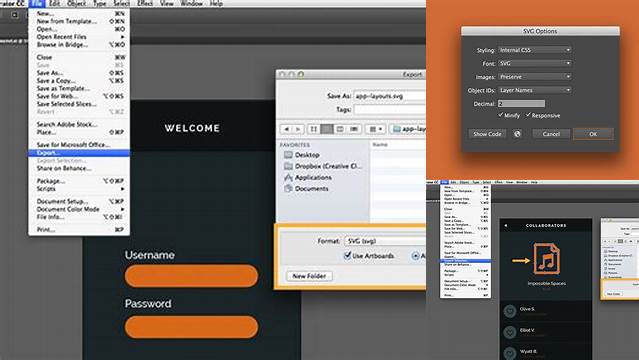Open the Effect menu in the large Illustrator window
Image resolution: width=639 pixels, height=360 pixels.
[x=145, y=4]
